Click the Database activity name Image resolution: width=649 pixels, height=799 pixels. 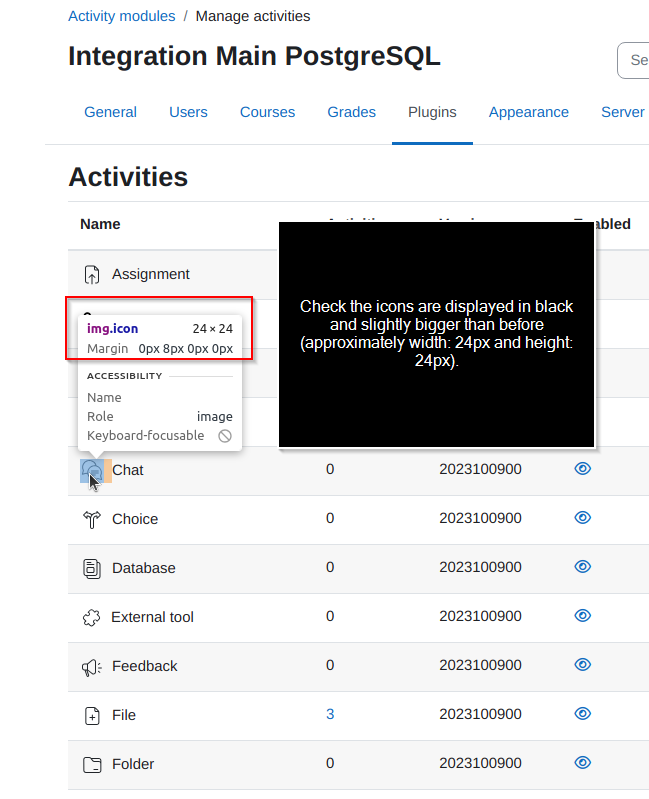[144, 568]
